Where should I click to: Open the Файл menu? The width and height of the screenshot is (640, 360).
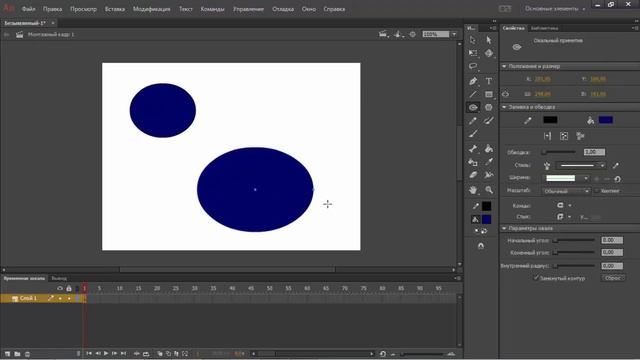[x=28, y=9]
